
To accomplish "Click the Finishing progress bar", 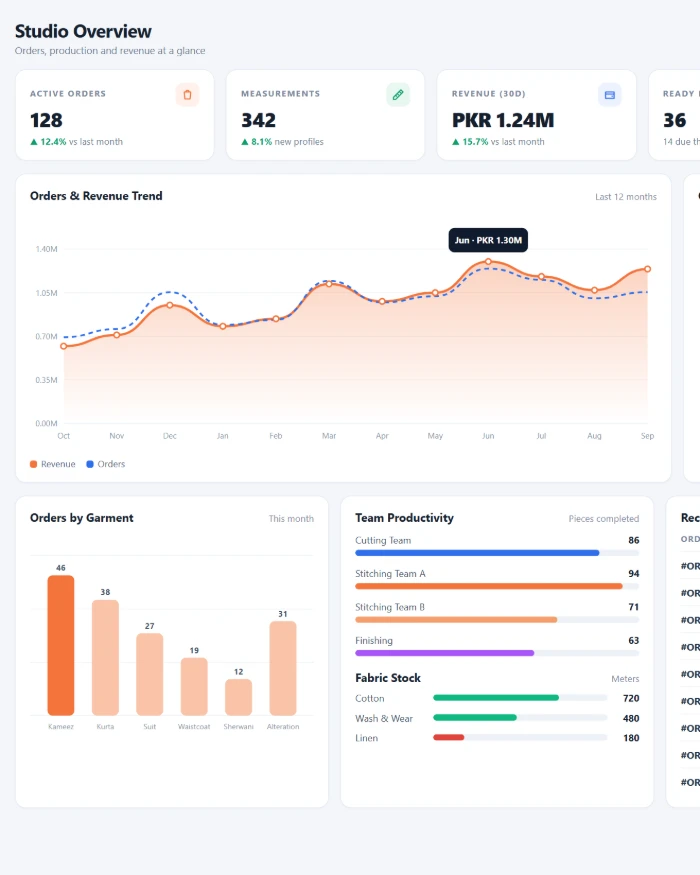I will pos(497,653).
